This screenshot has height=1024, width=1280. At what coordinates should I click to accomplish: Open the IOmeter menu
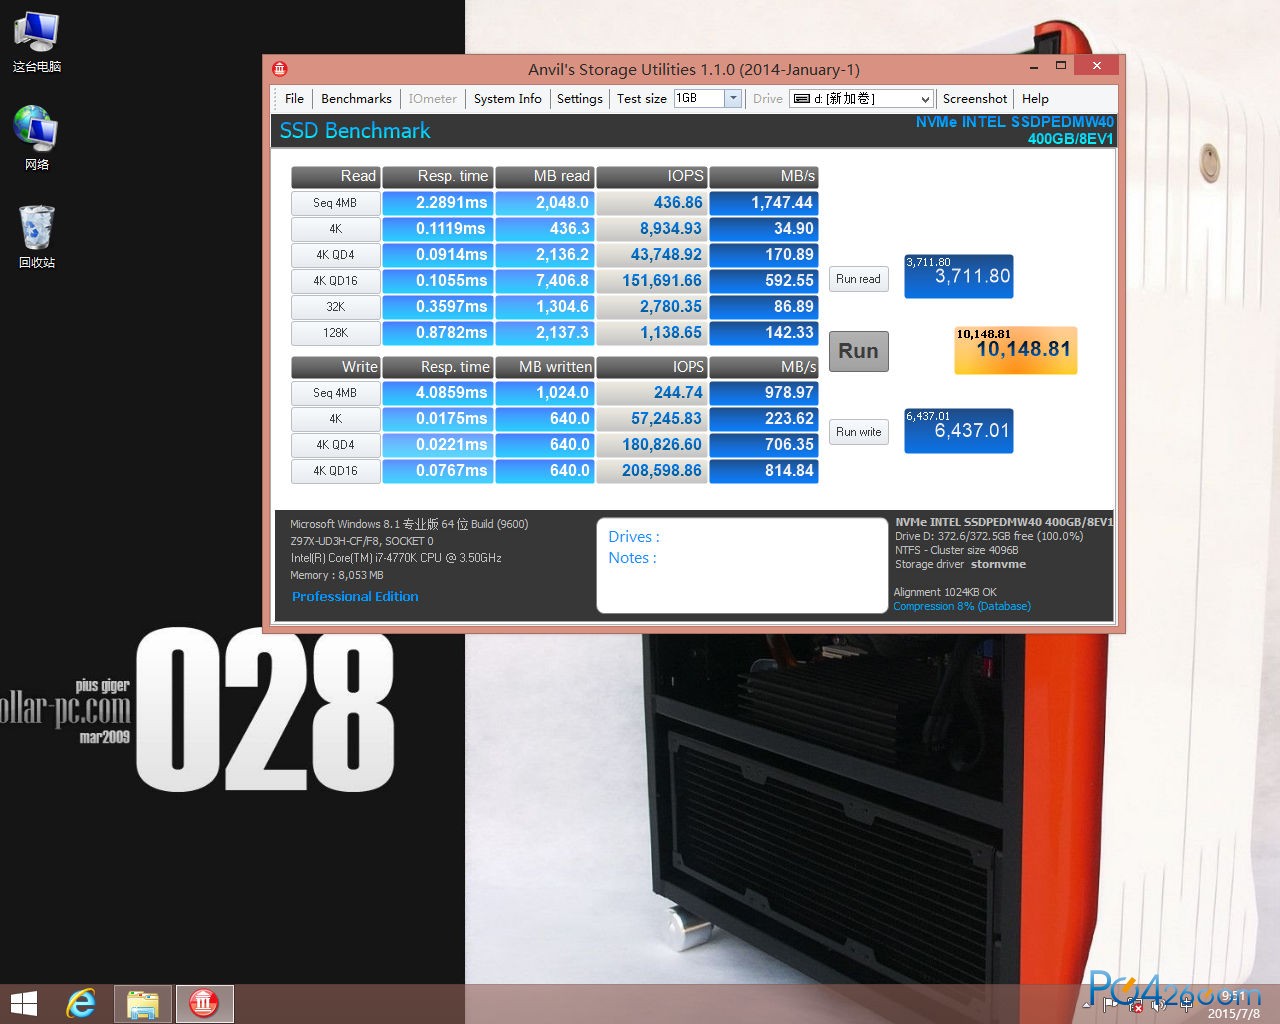pos(432,99)
